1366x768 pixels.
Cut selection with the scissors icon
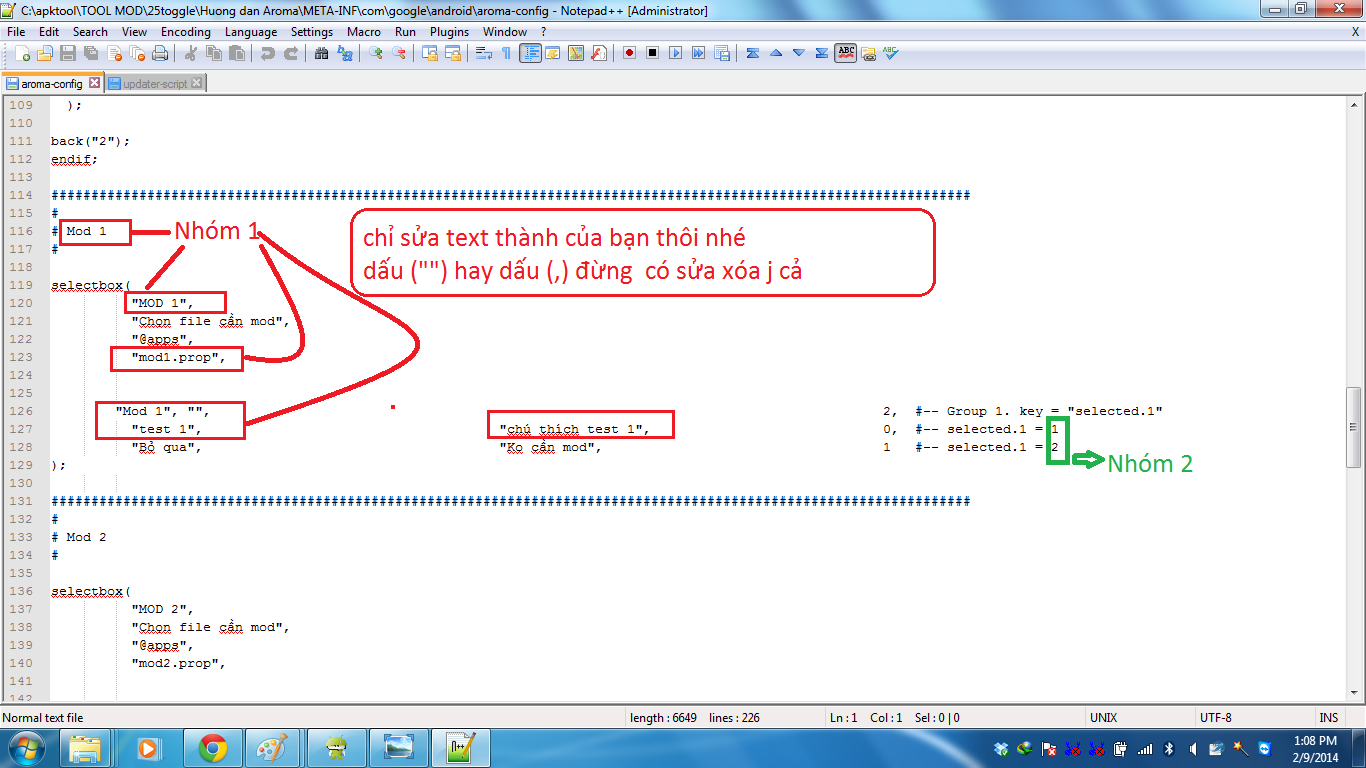[x=190, y=53]
